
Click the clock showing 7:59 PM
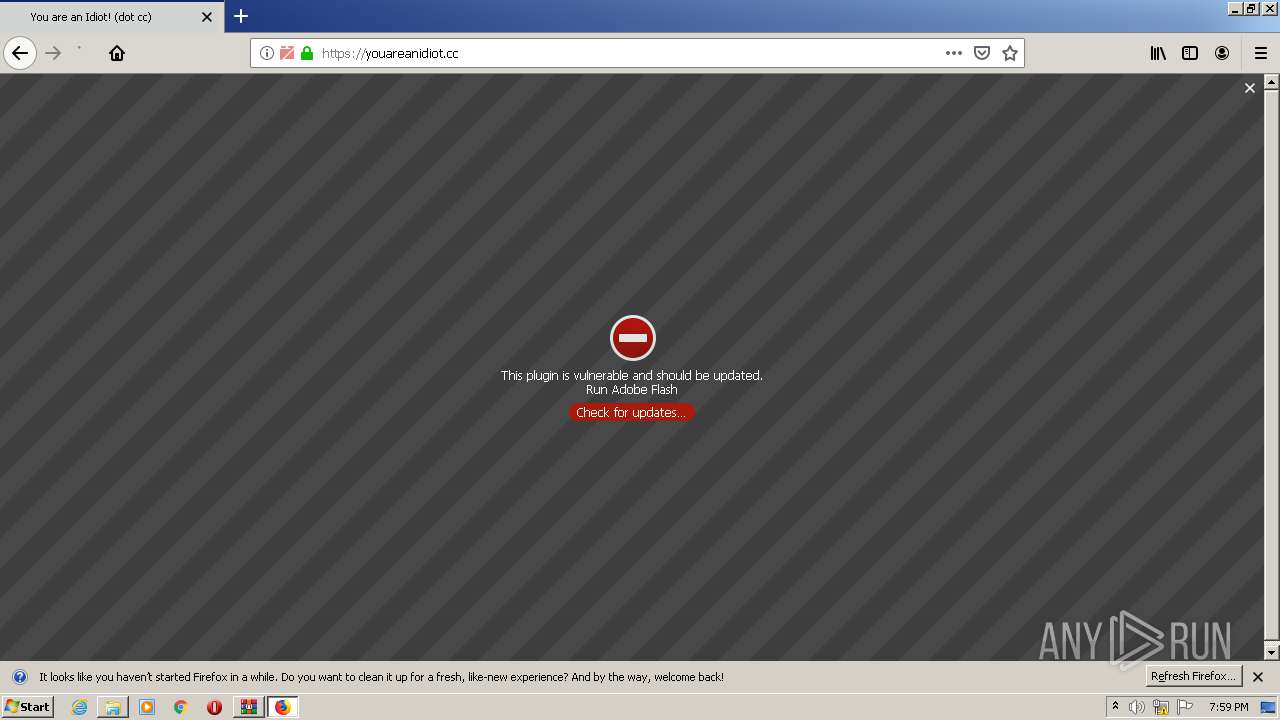[1228, 707]
